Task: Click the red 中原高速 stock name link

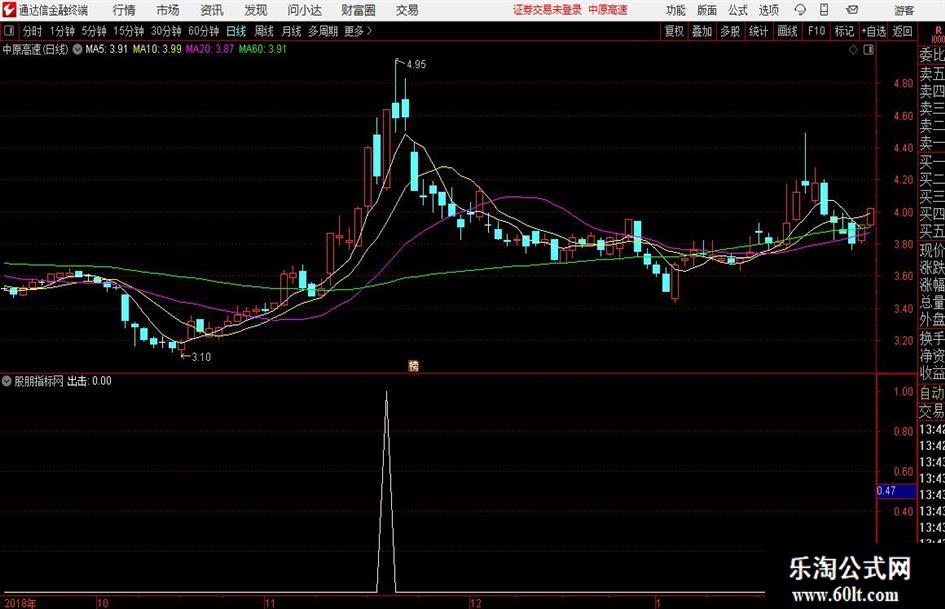Action: coord(608,10)
